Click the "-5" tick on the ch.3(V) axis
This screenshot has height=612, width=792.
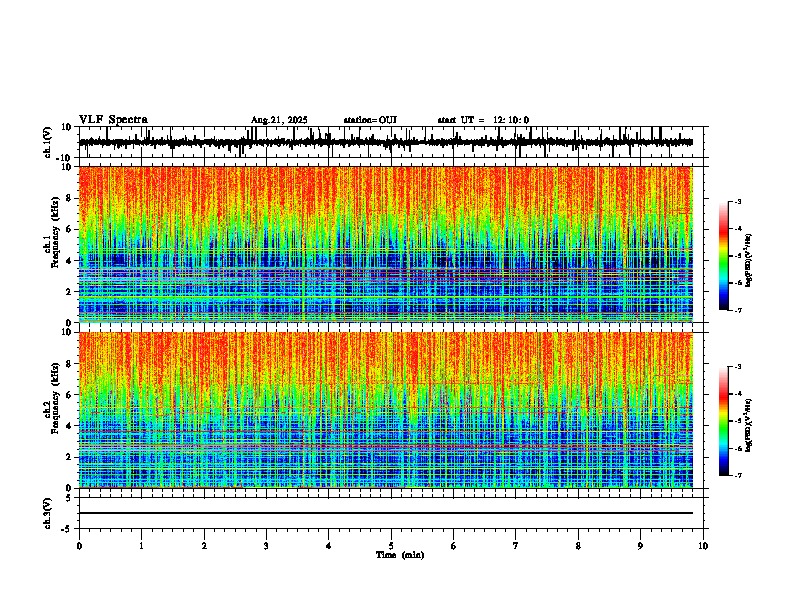pos(68,529)
